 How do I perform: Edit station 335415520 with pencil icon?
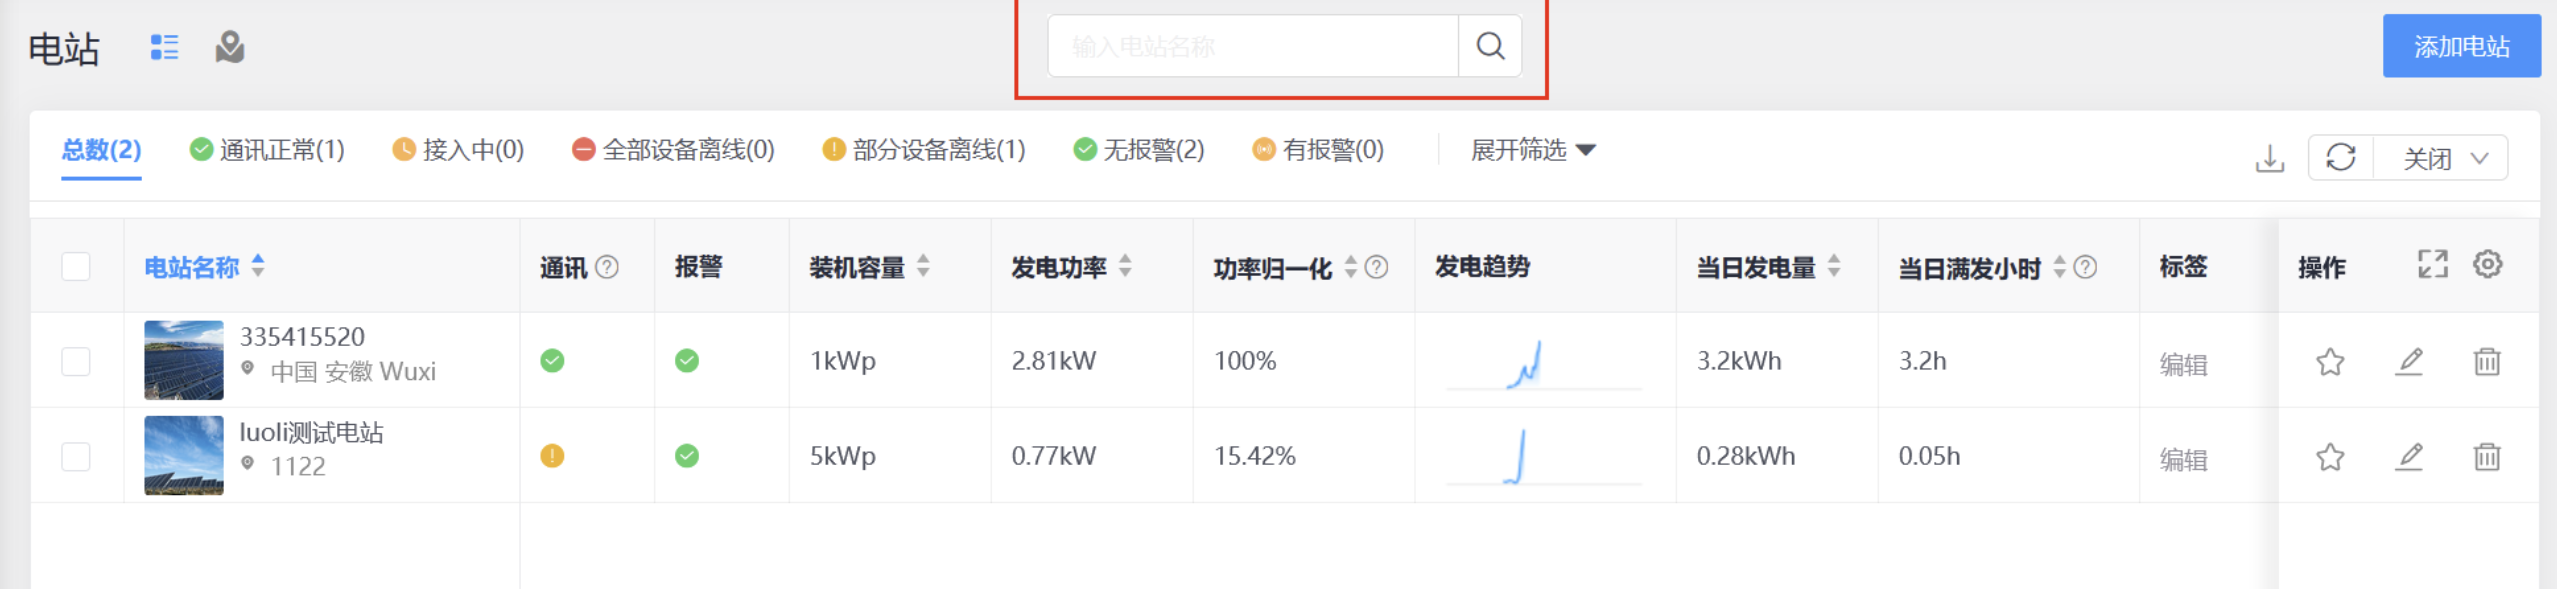(x=2409, y=361)
